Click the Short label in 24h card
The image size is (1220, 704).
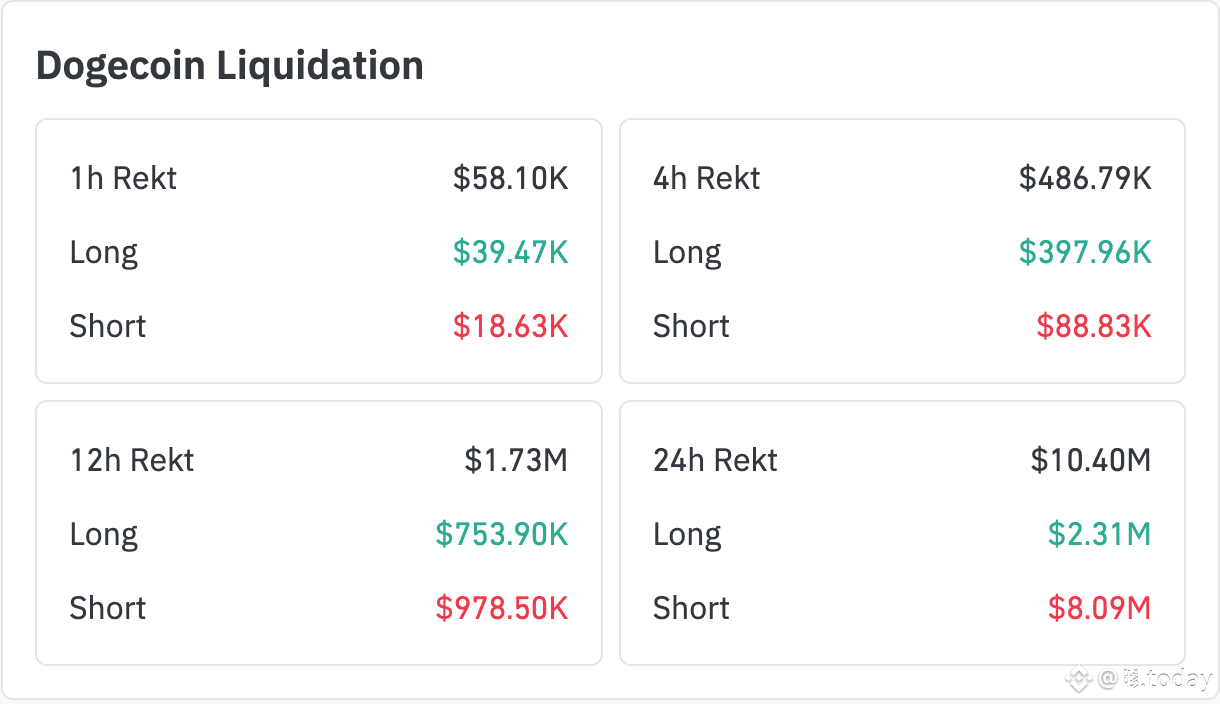[x=691, y=609]
